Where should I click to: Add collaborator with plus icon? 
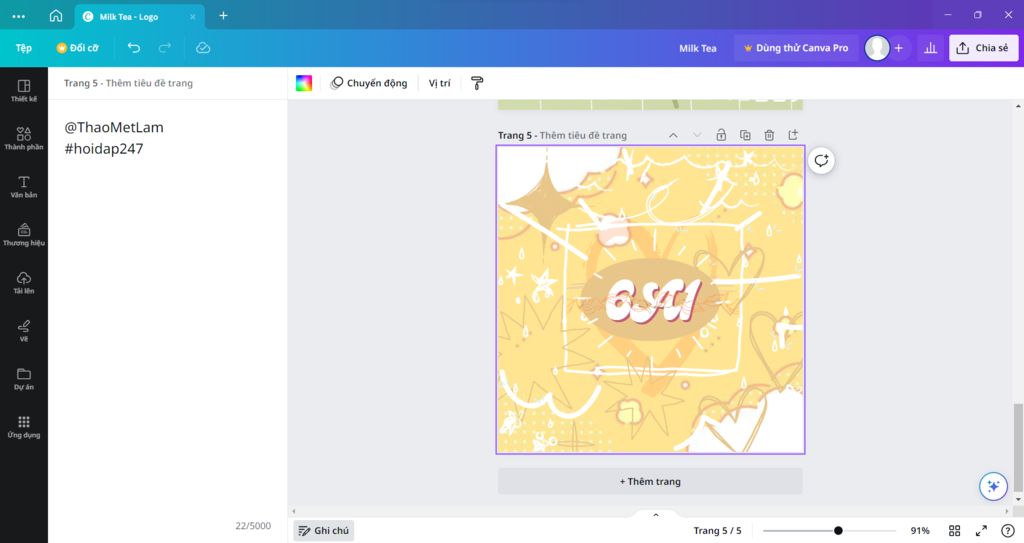(x=899, y=48)
